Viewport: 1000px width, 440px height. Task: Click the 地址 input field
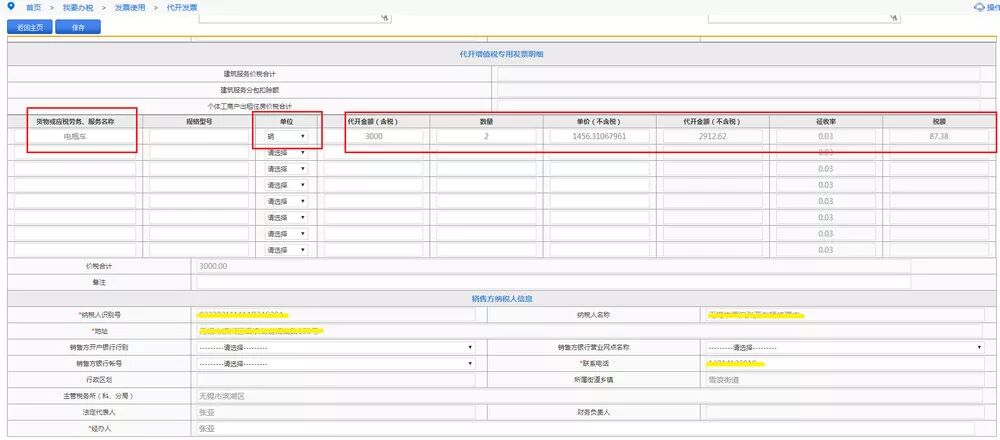(x=589, y=331)
